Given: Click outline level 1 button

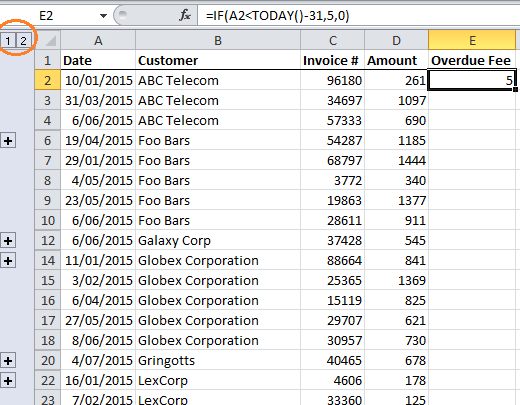Looking at the screenshot, I should tap(8, 41).
